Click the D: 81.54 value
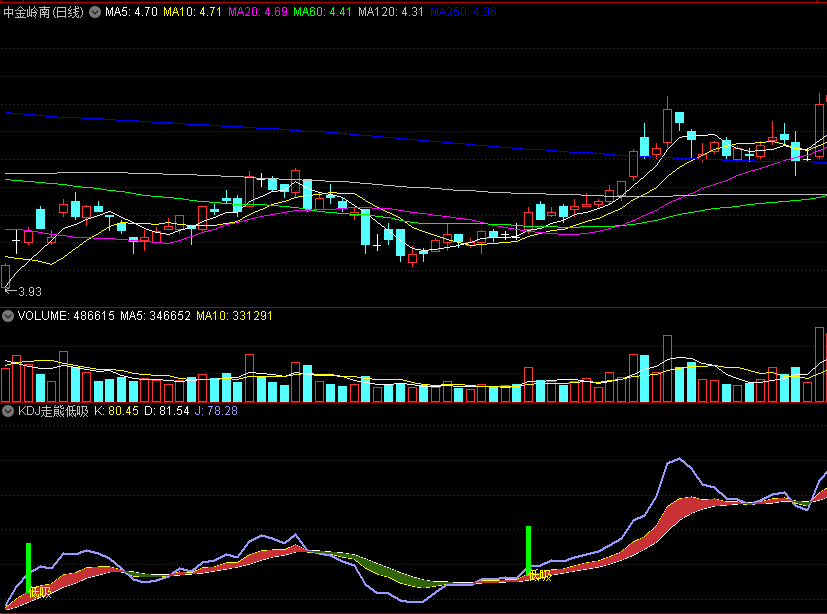The height and width of the screenshot is (614, 827). point(167,411)
